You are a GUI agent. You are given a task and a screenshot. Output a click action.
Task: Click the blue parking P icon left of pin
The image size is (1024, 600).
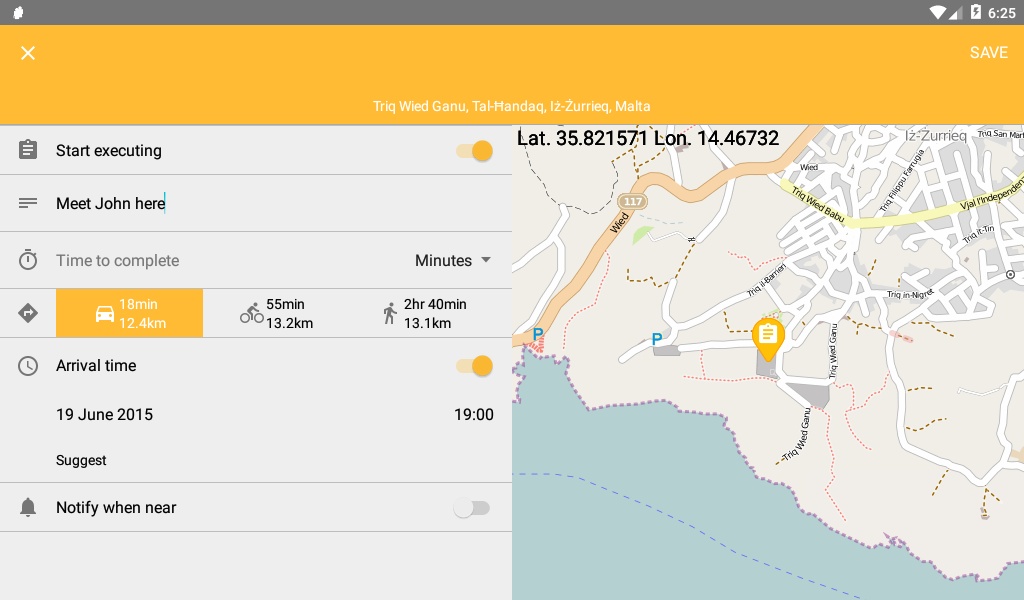click(656, 339)
